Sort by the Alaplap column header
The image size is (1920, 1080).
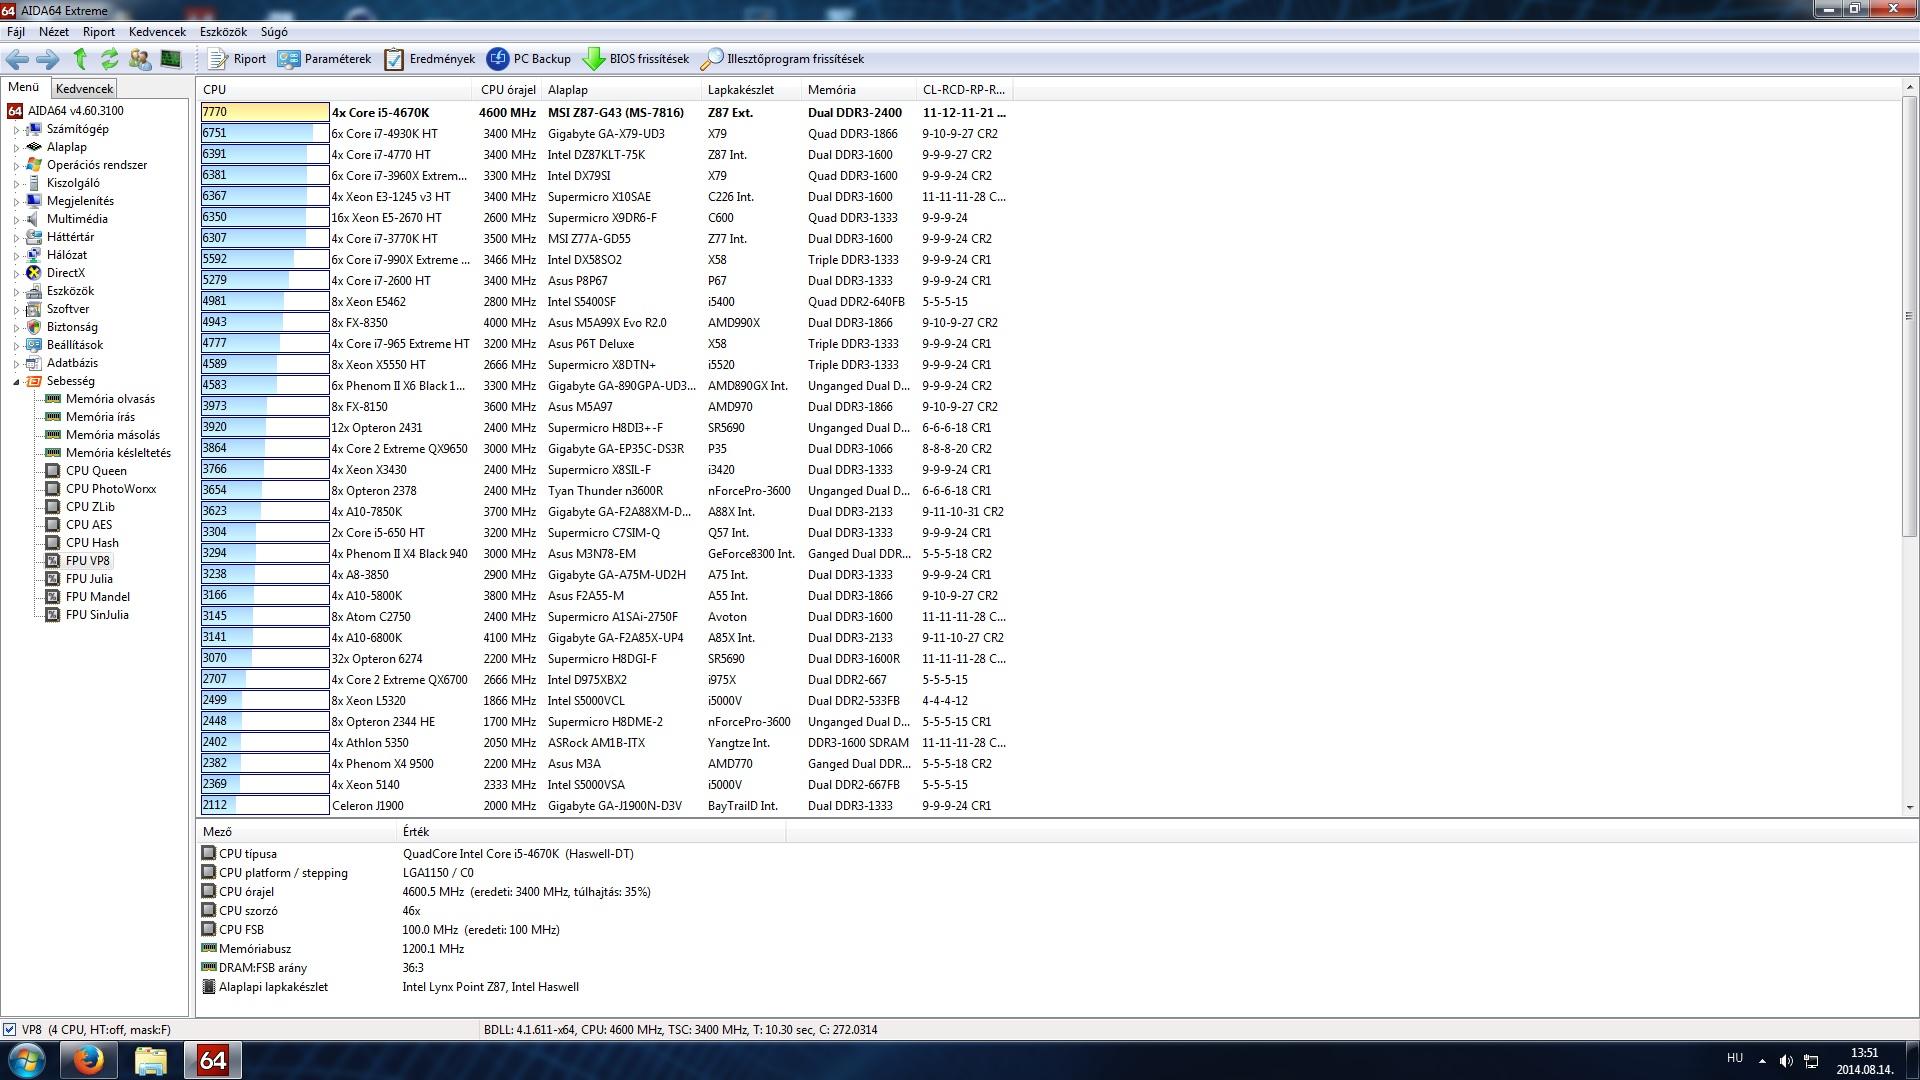[x=620, y=90]
